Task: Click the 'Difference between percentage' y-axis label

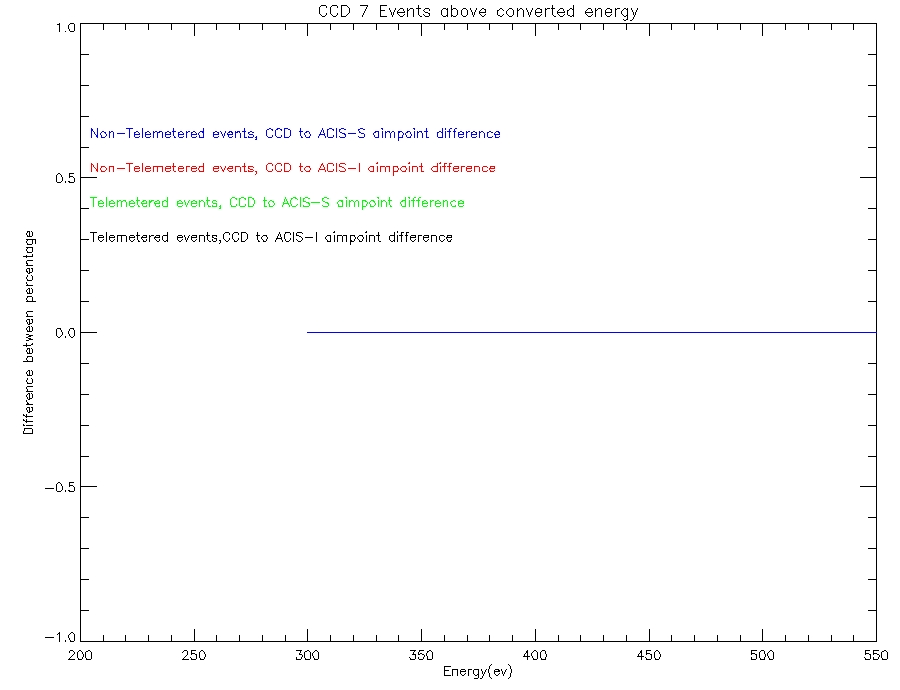Action: (x=29, y=332)
